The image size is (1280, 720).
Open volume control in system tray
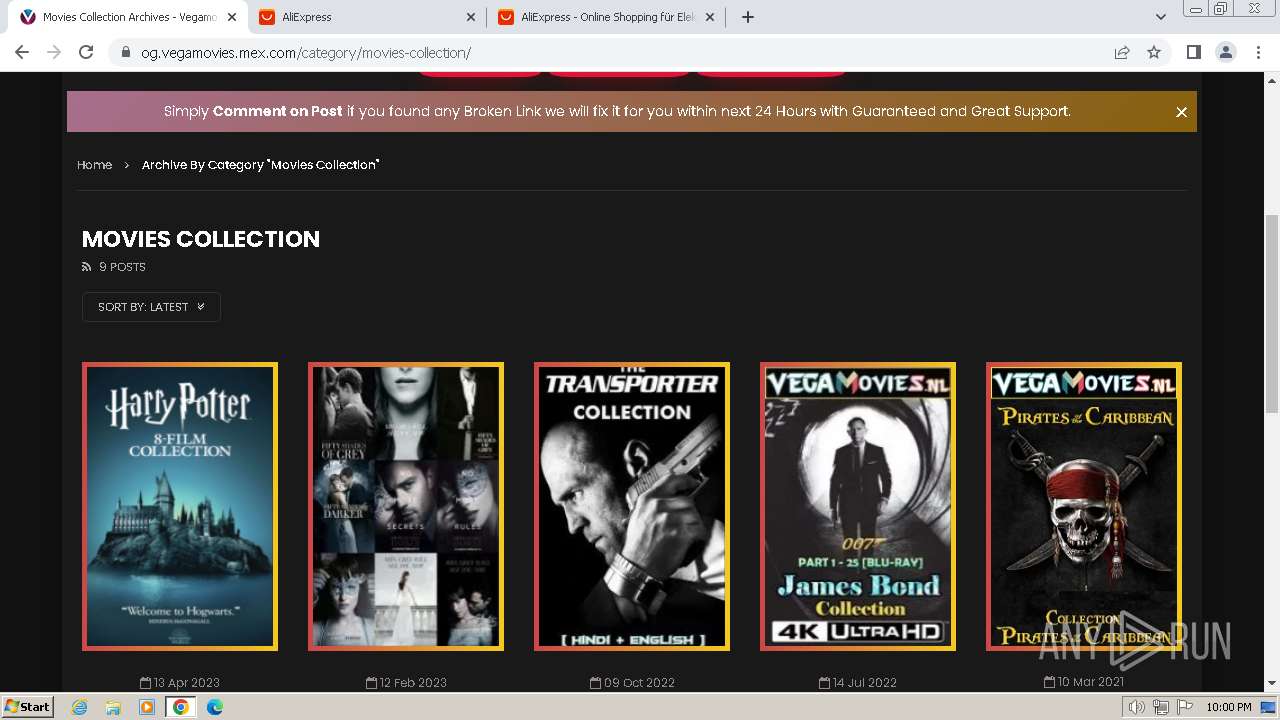pyautogui.click(x=1136, y=707)
